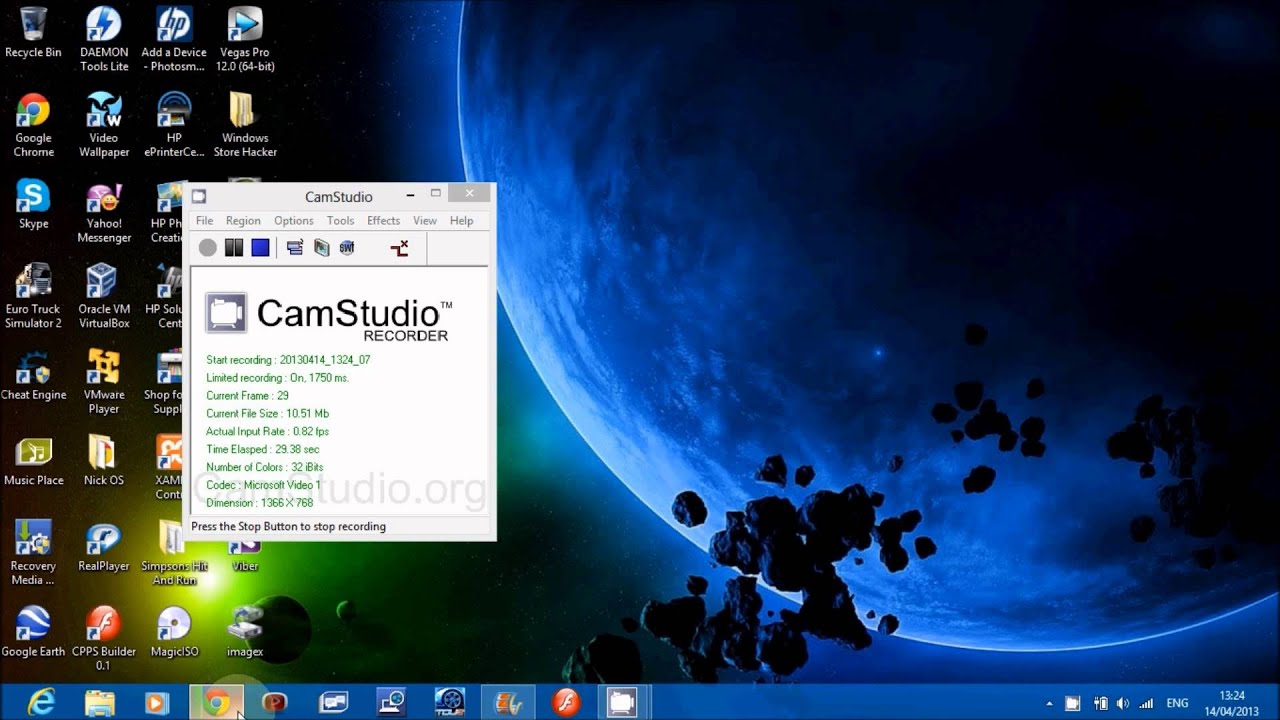This screenshot has width=1280, height=720.
Task: Select the RealPlayer desktop icon
Action: tap(104, 547)
